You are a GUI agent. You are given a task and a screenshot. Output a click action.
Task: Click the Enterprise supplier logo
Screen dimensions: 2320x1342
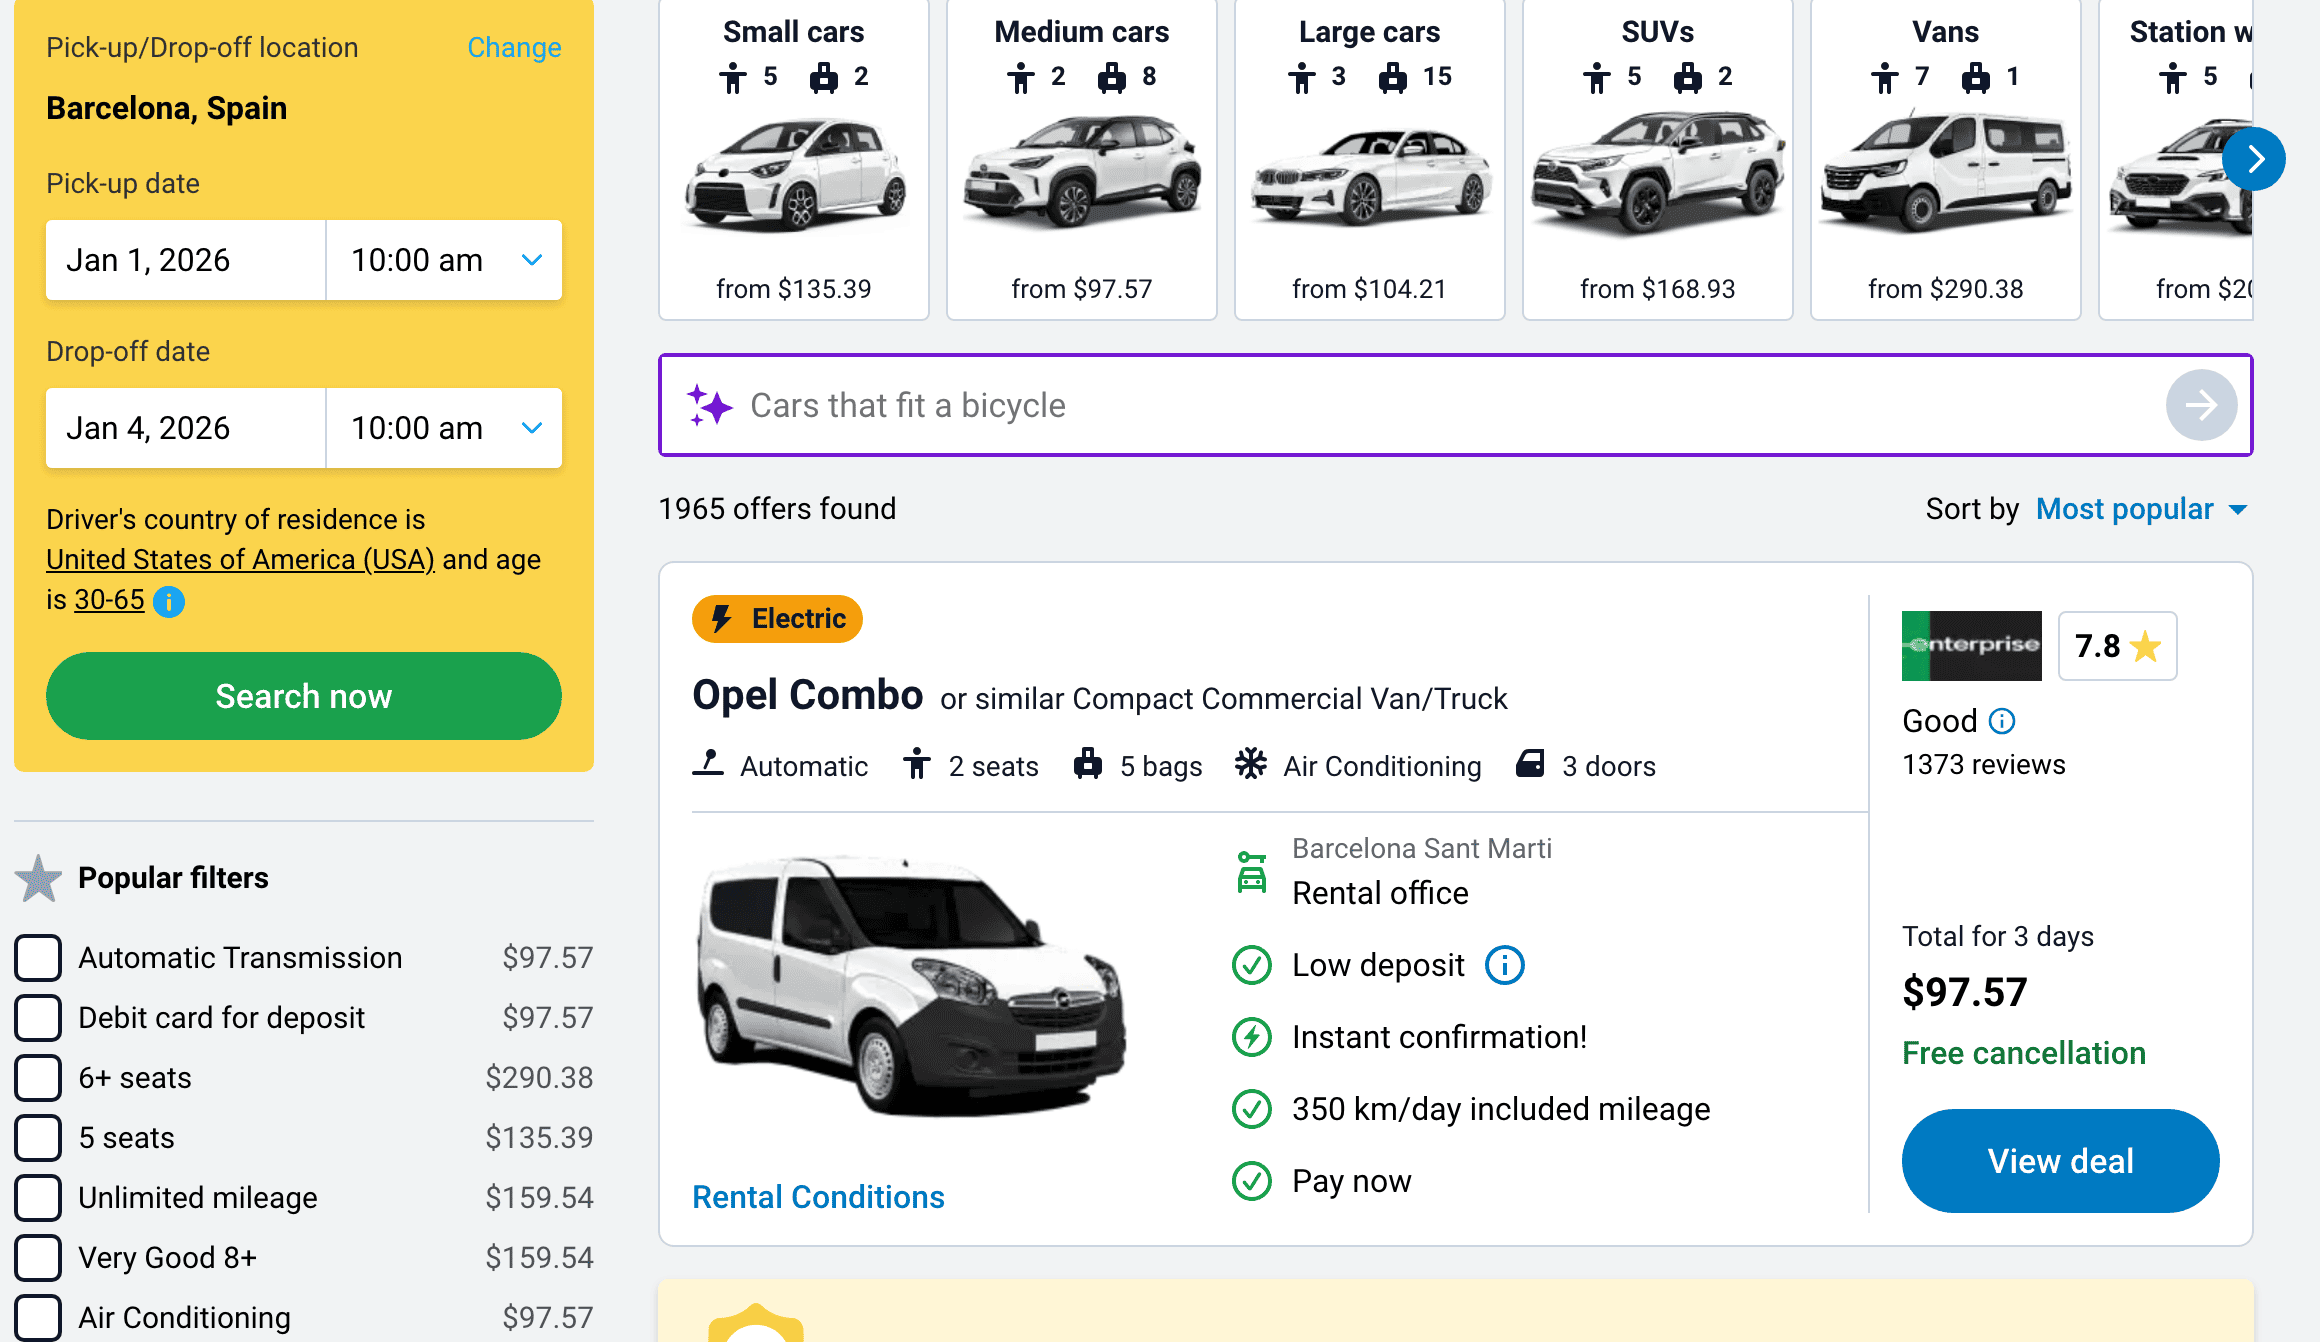pyautogui.click(x=1971, y=646)
